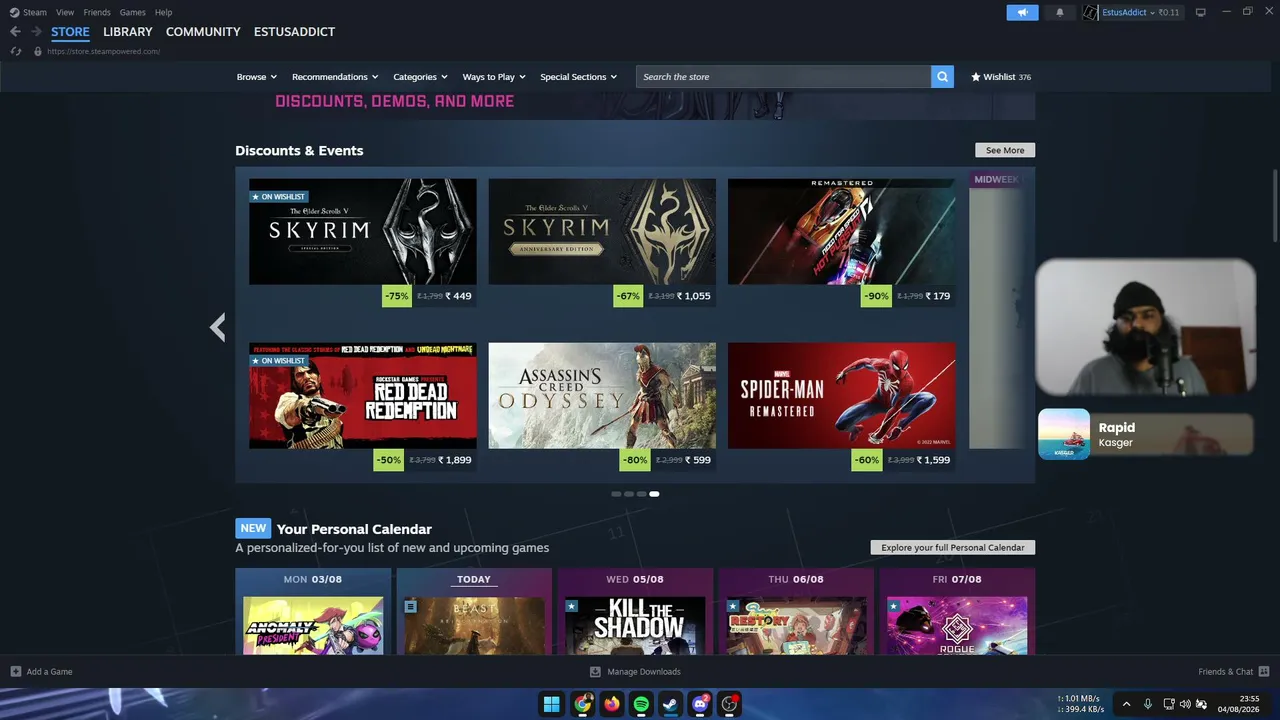The image size is (1280, 720).
Task: Open the Hot Pursuit Remastered deal
Action: pos(841,243)
